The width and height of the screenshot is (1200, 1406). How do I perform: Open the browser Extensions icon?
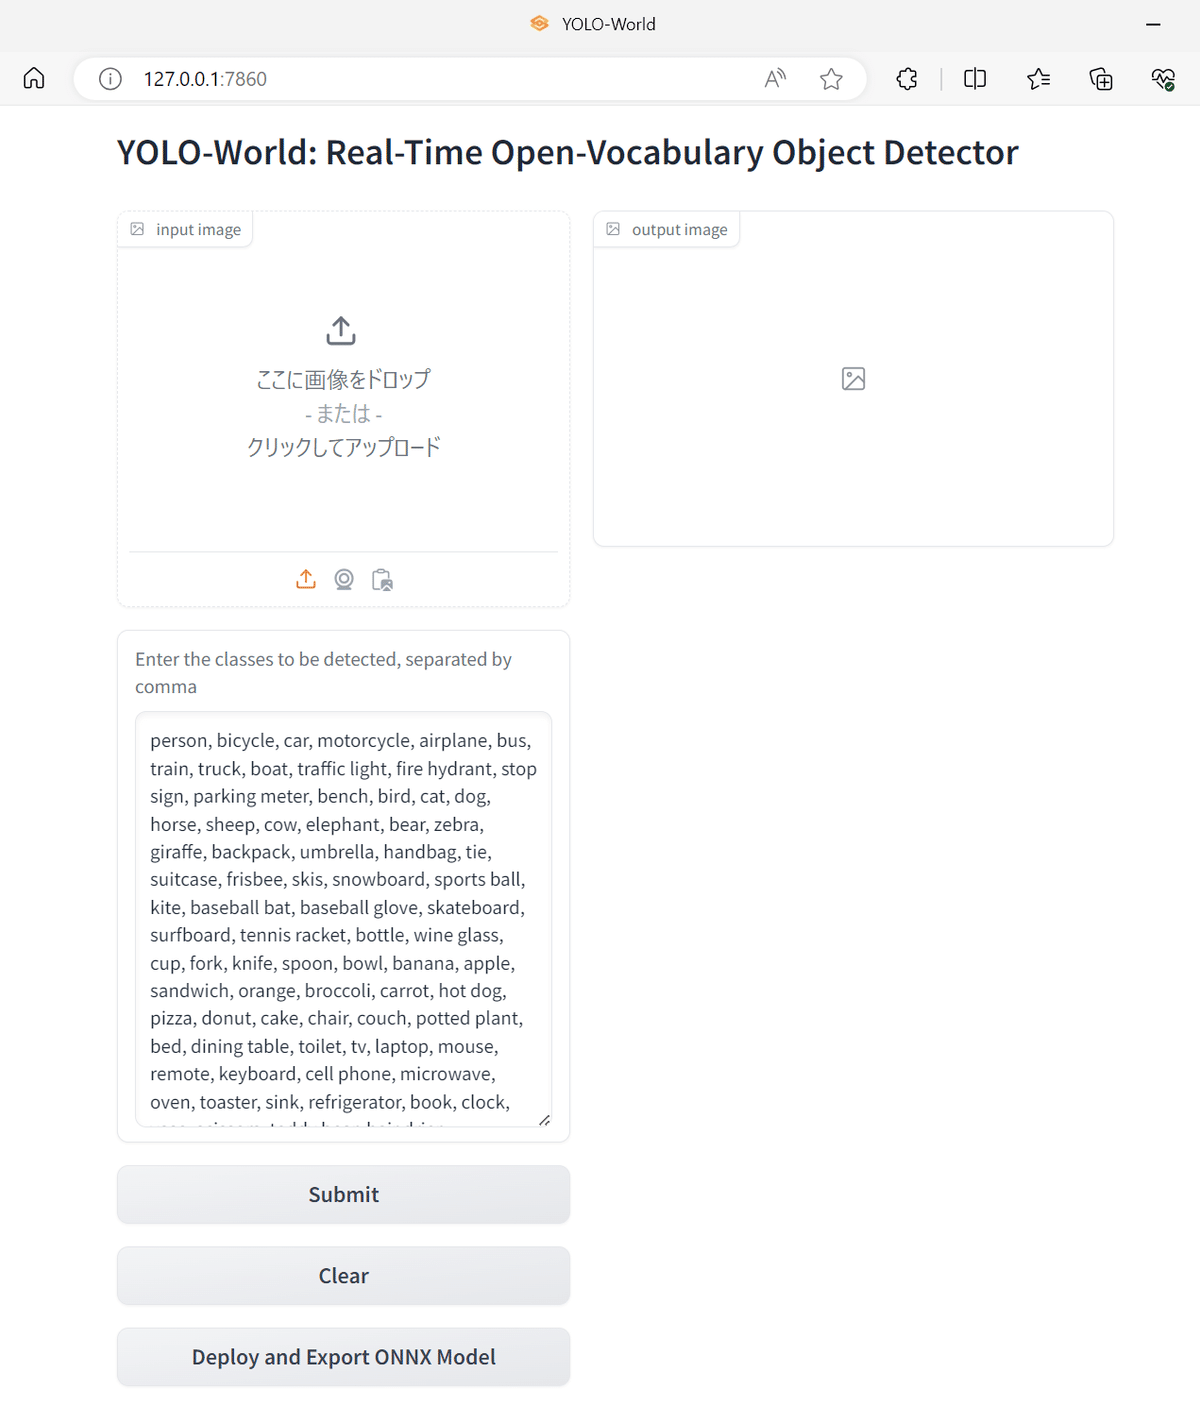[907, 78]
